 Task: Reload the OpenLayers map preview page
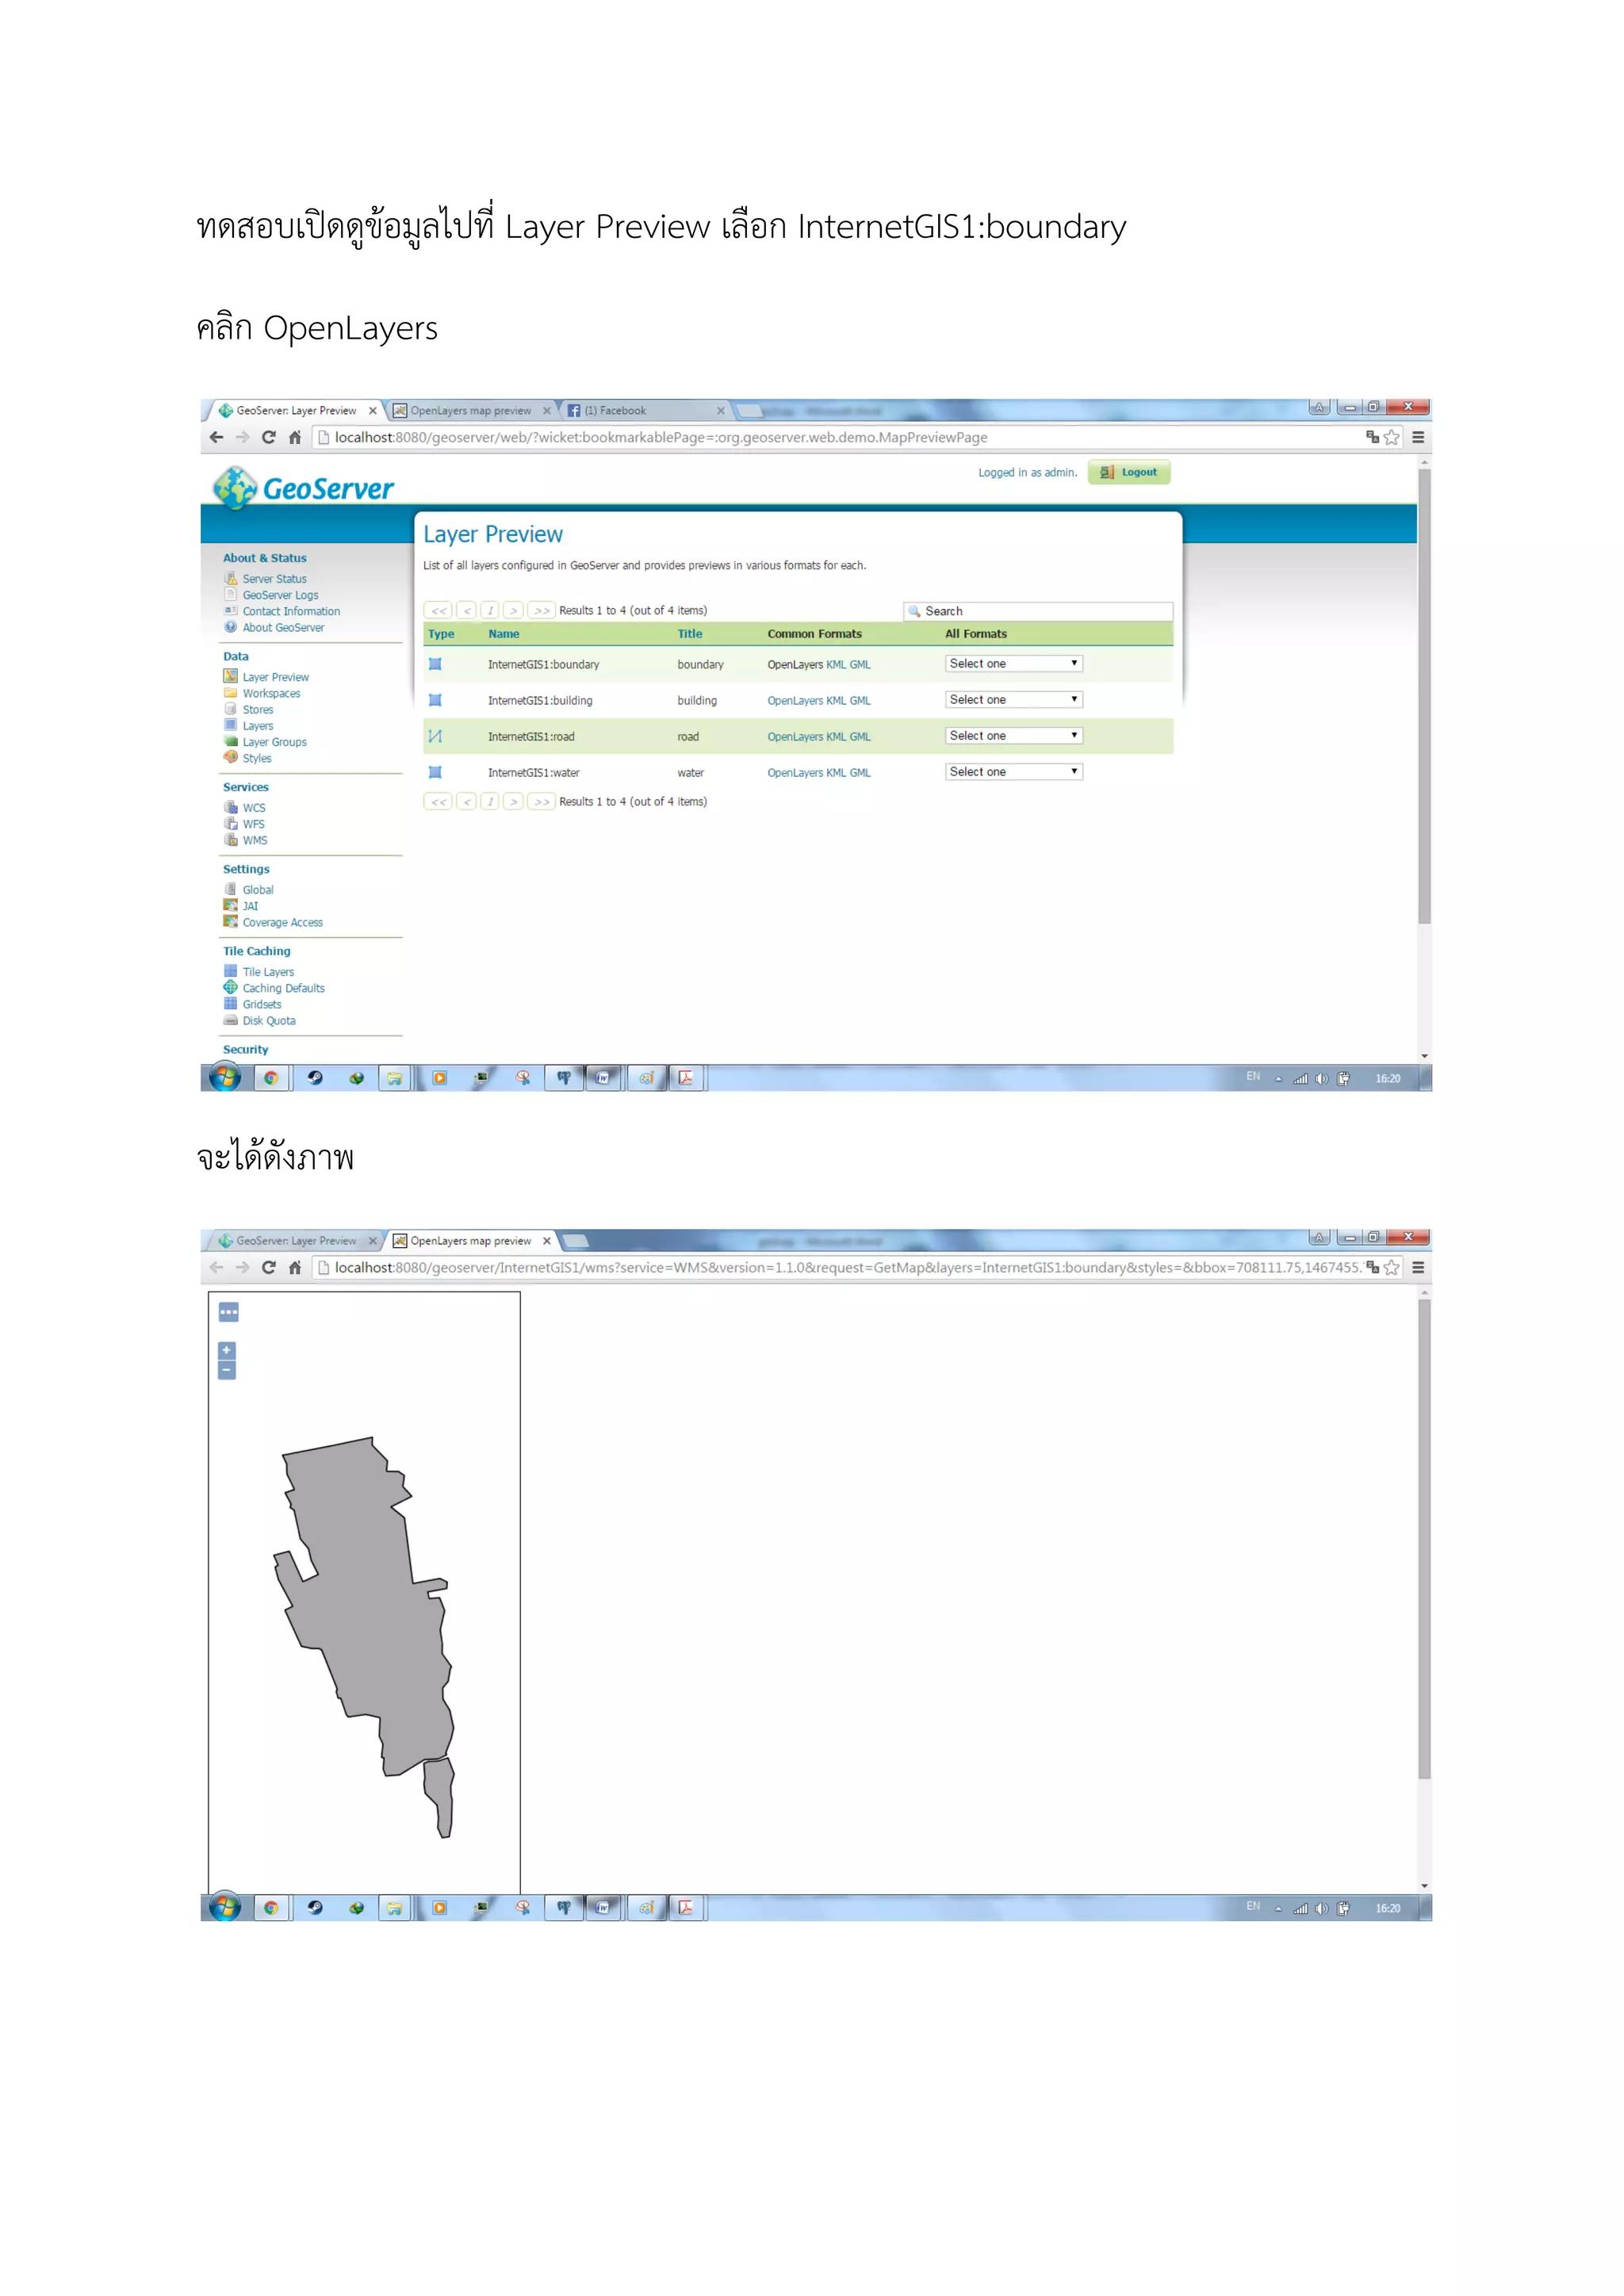pyautogui.click(x=268, y=1267)
